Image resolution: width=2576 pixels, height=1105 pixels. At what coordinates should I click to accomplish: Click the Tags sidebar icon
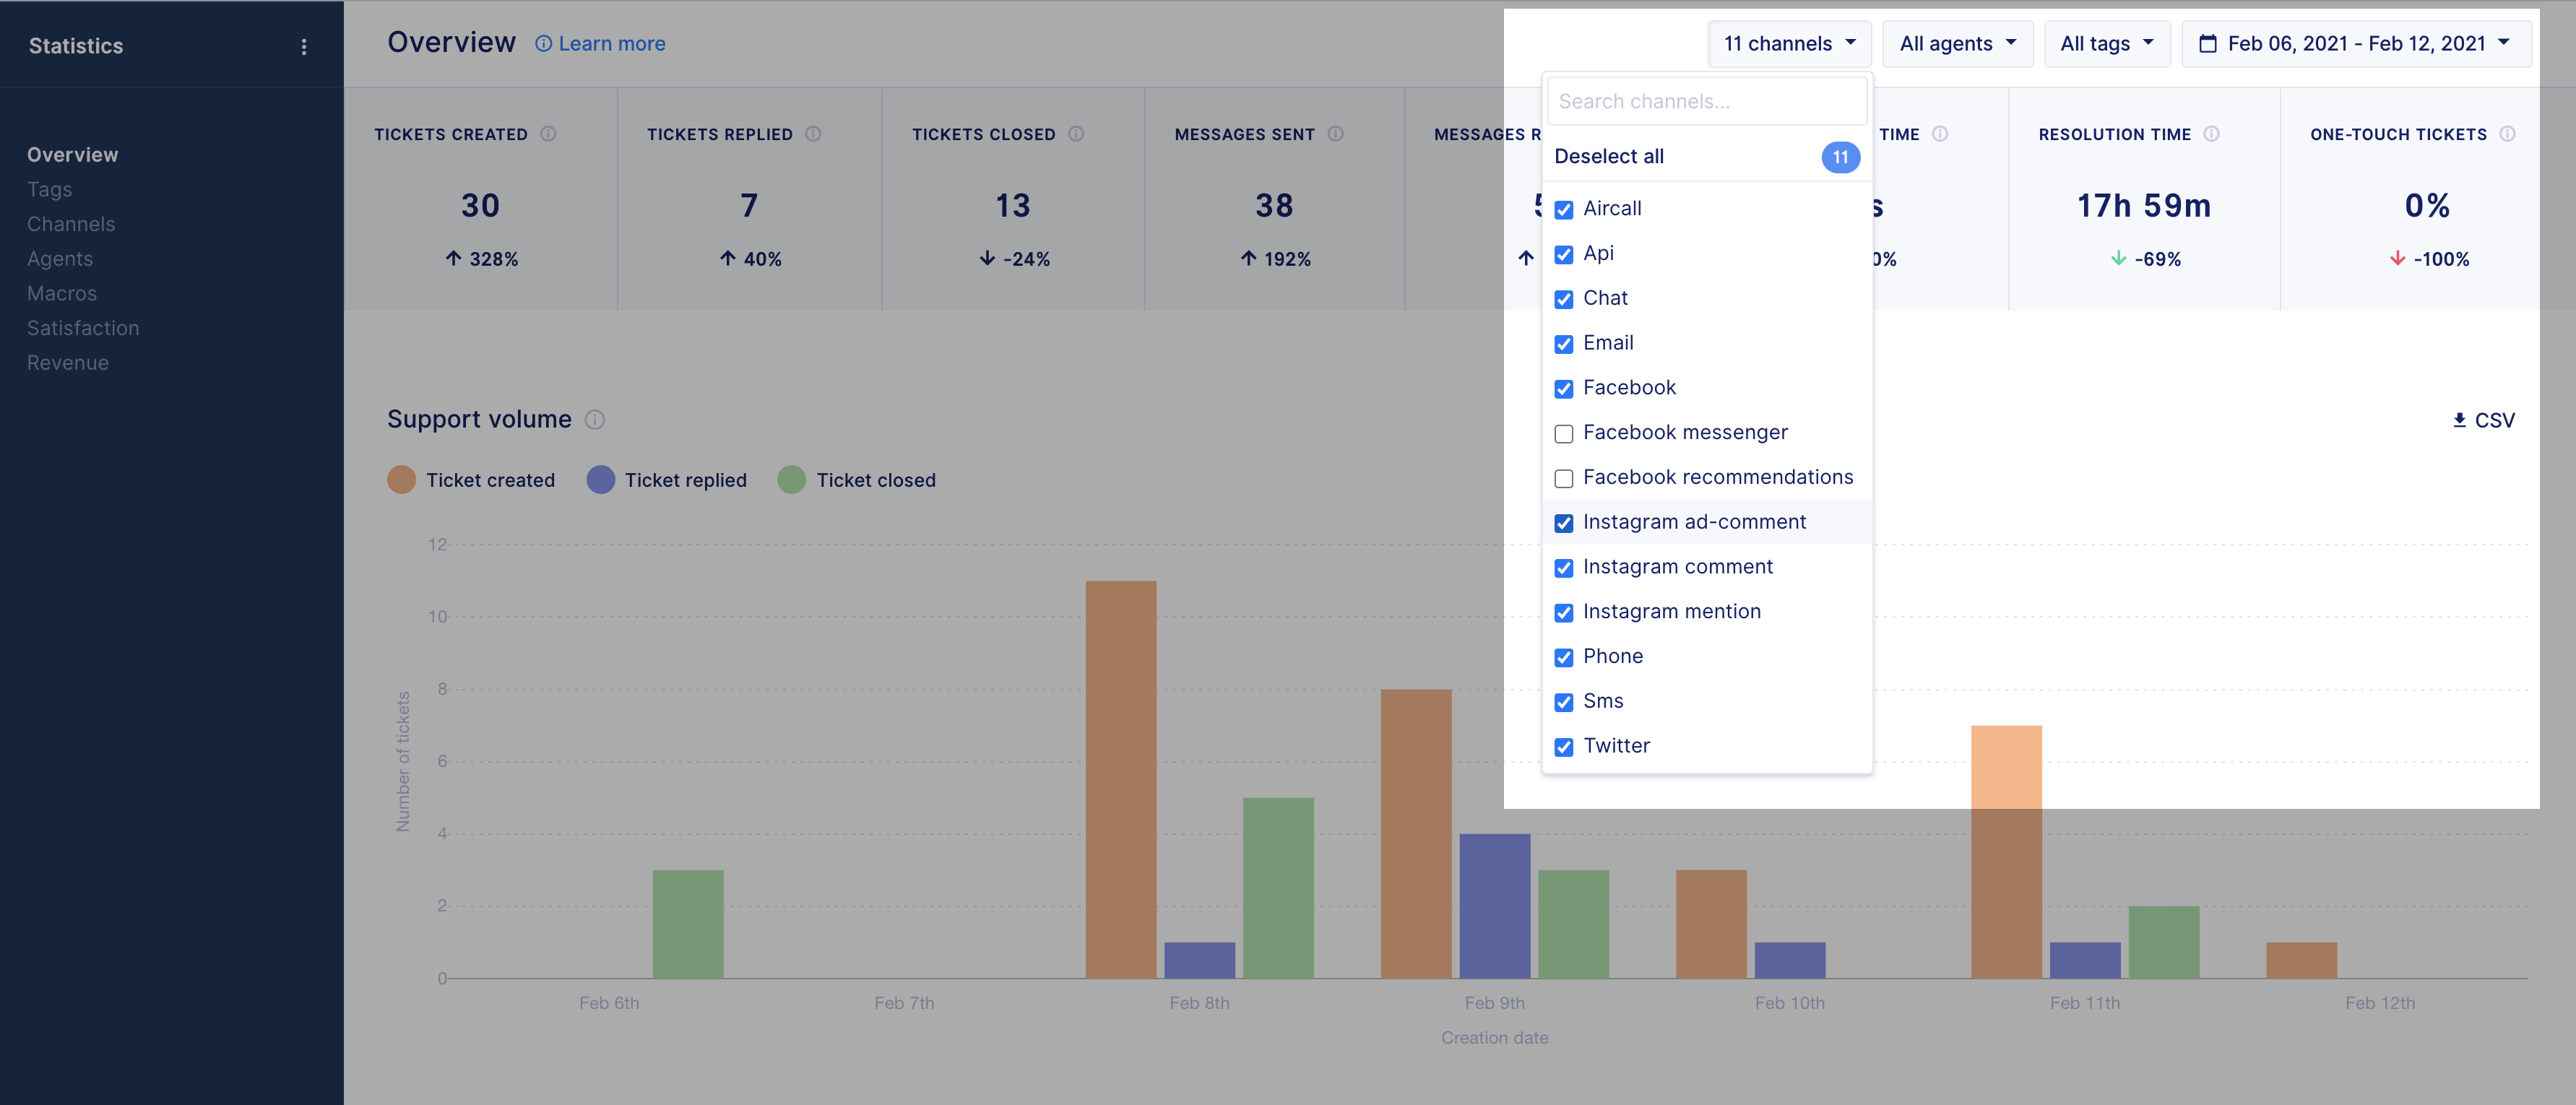48,188
